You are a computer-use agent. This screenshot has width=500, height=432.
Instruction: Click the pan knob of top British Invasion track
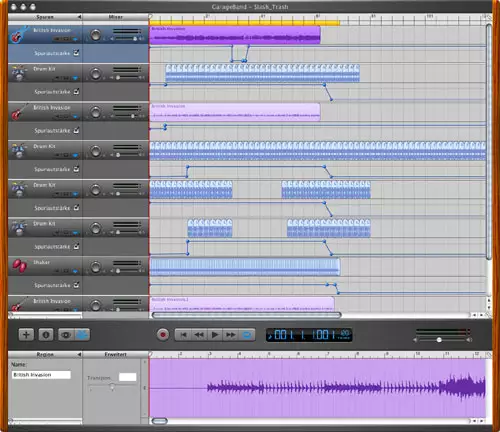pyautogui.click(x=96, y=35)
